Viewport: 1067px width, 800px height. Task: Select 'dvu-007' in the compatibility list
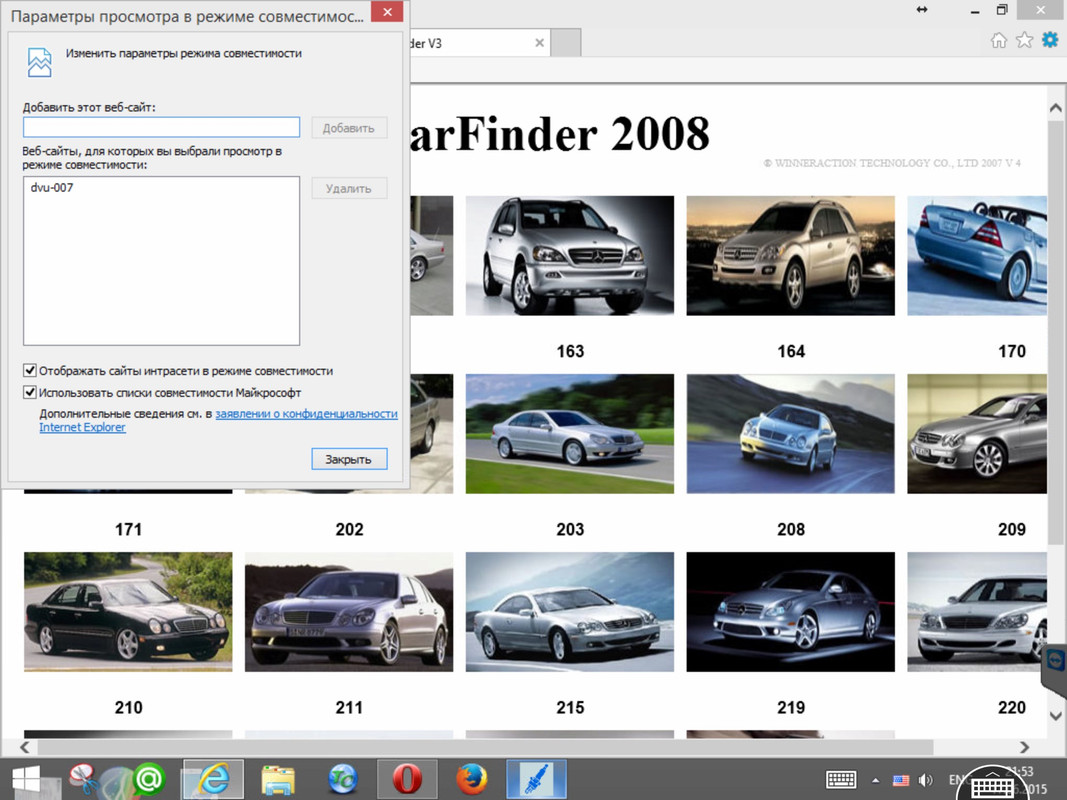[x=52, y=188]
